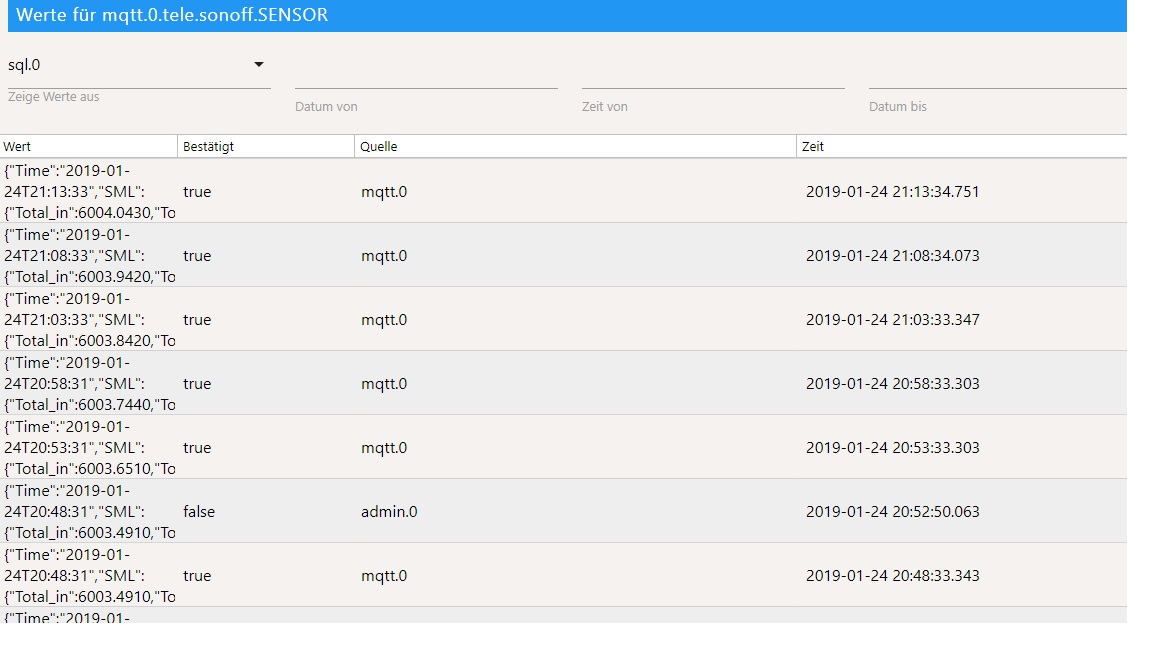Focus the Datum von date field
Screen dimensions: 1152x648
(426, 73)
